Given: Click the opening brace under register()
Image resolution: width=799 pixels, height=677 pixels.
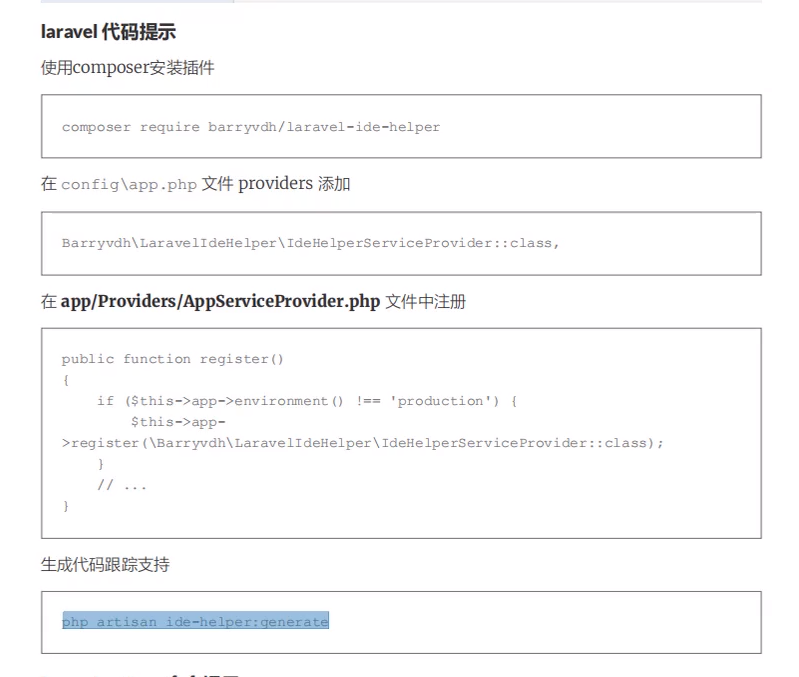Looking at the screenshot, I should click(66, 380).
